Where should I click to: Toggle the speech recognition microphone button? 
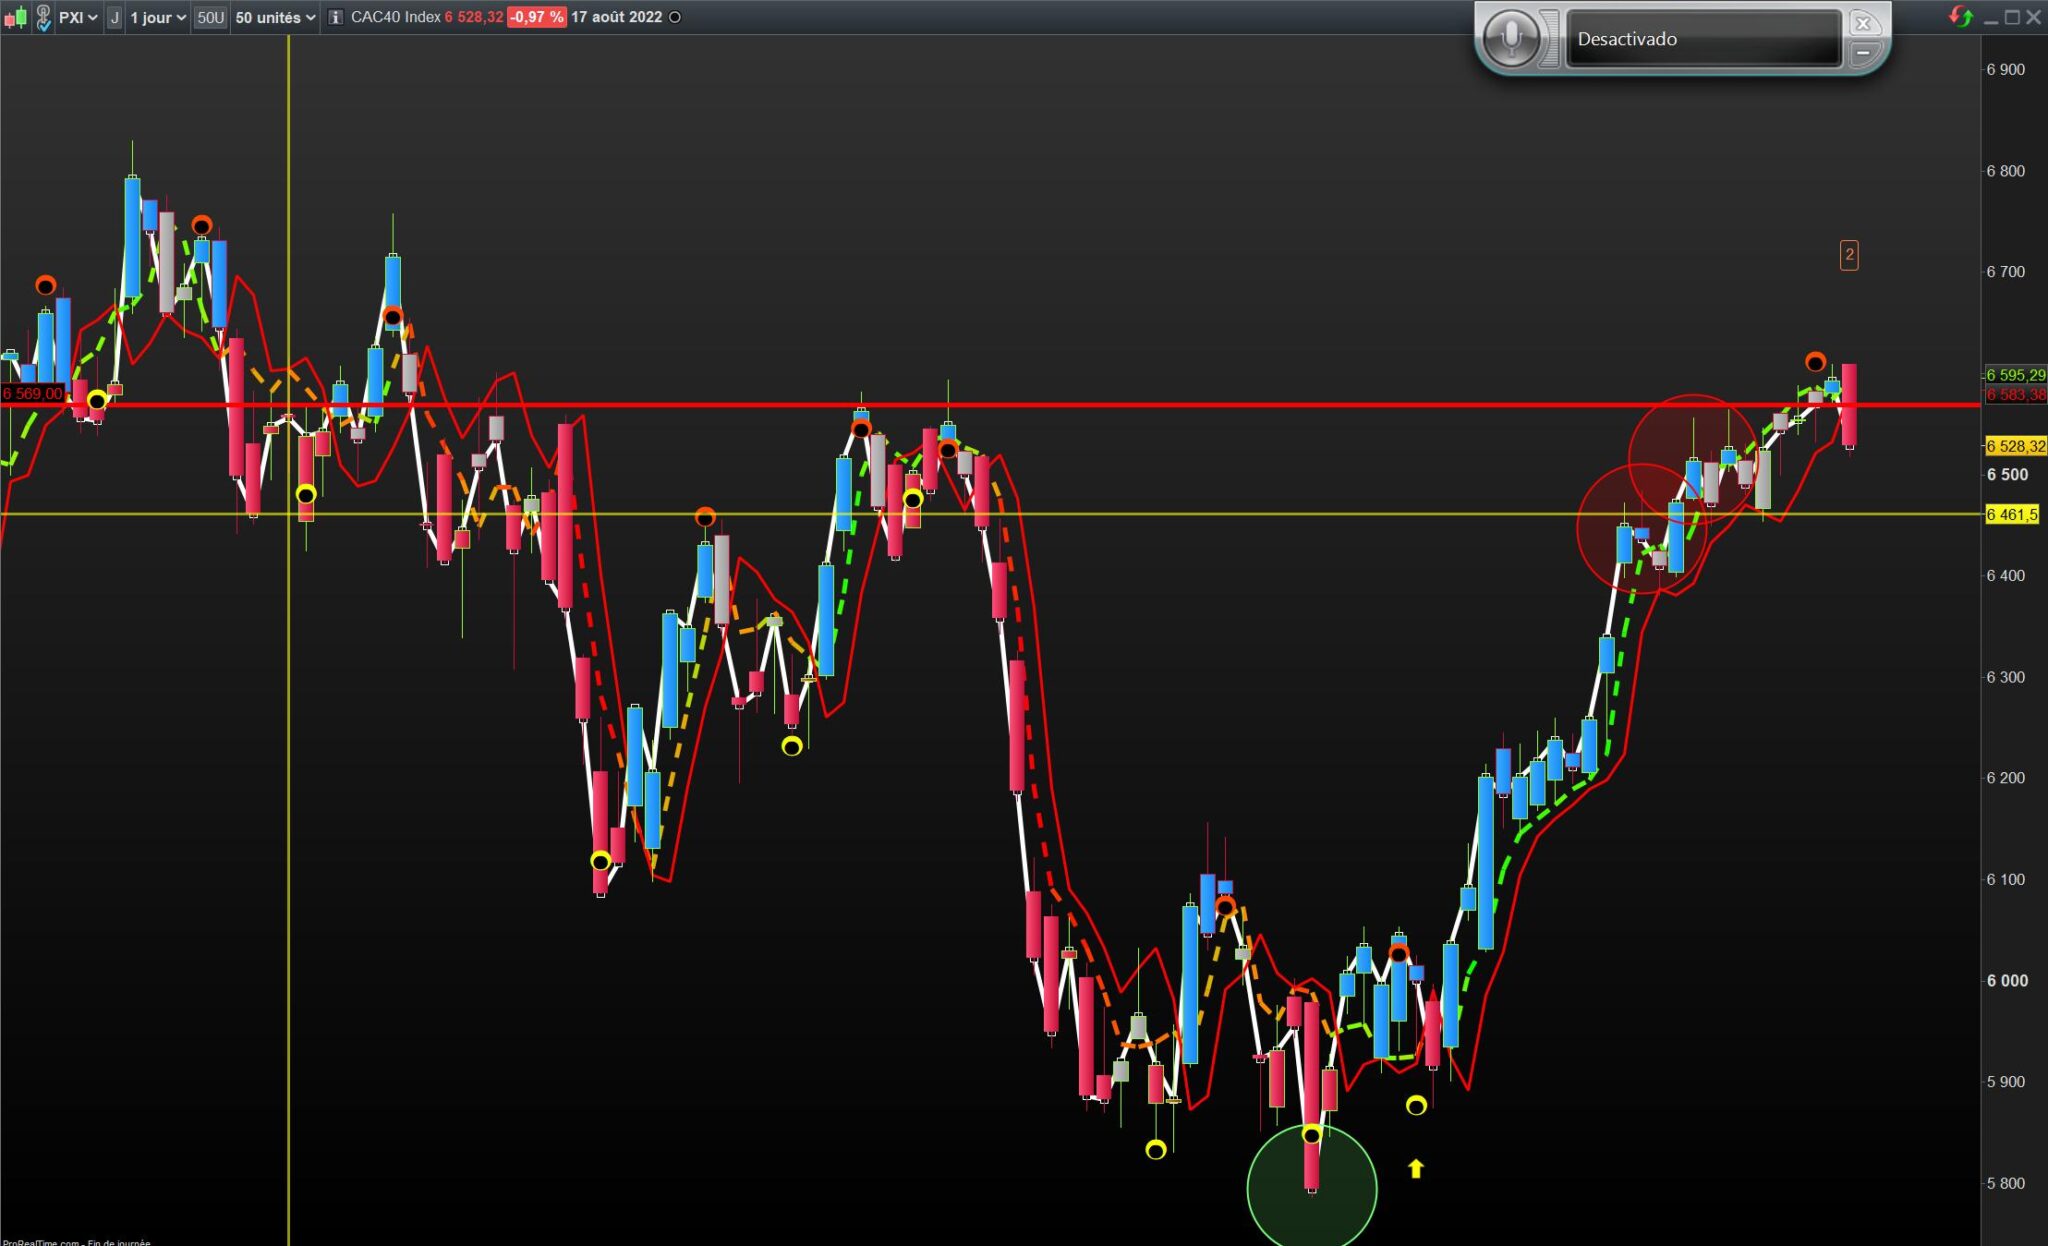pos(1511,39)
